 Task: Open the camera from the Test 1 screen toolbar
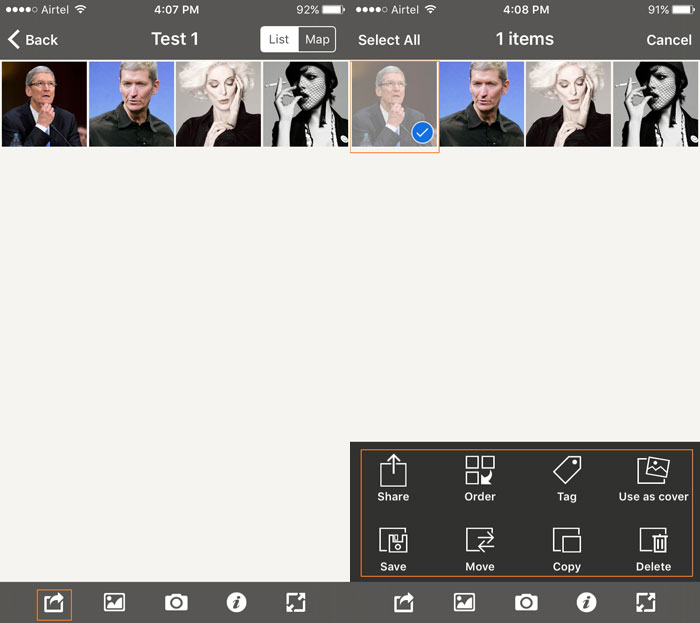[176, 602]
